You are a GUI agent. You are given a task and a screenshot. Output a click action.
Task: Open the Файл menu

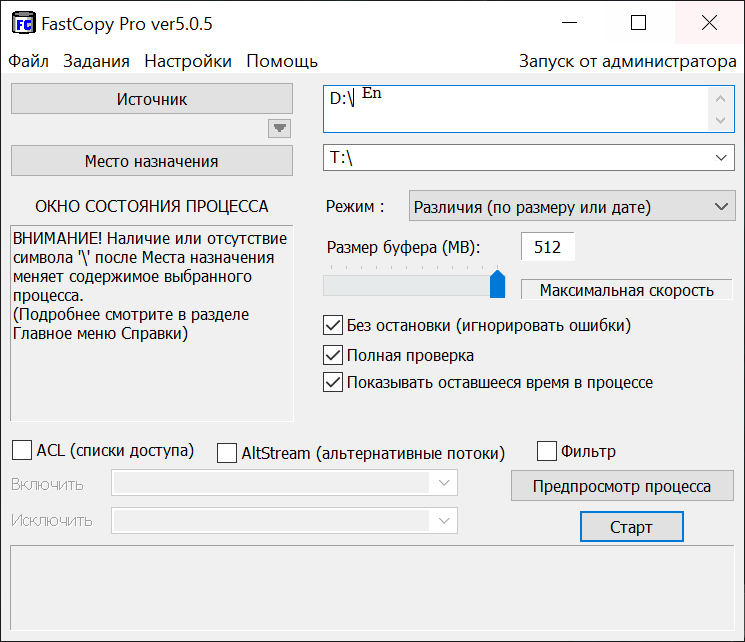(x=29, y=61)
